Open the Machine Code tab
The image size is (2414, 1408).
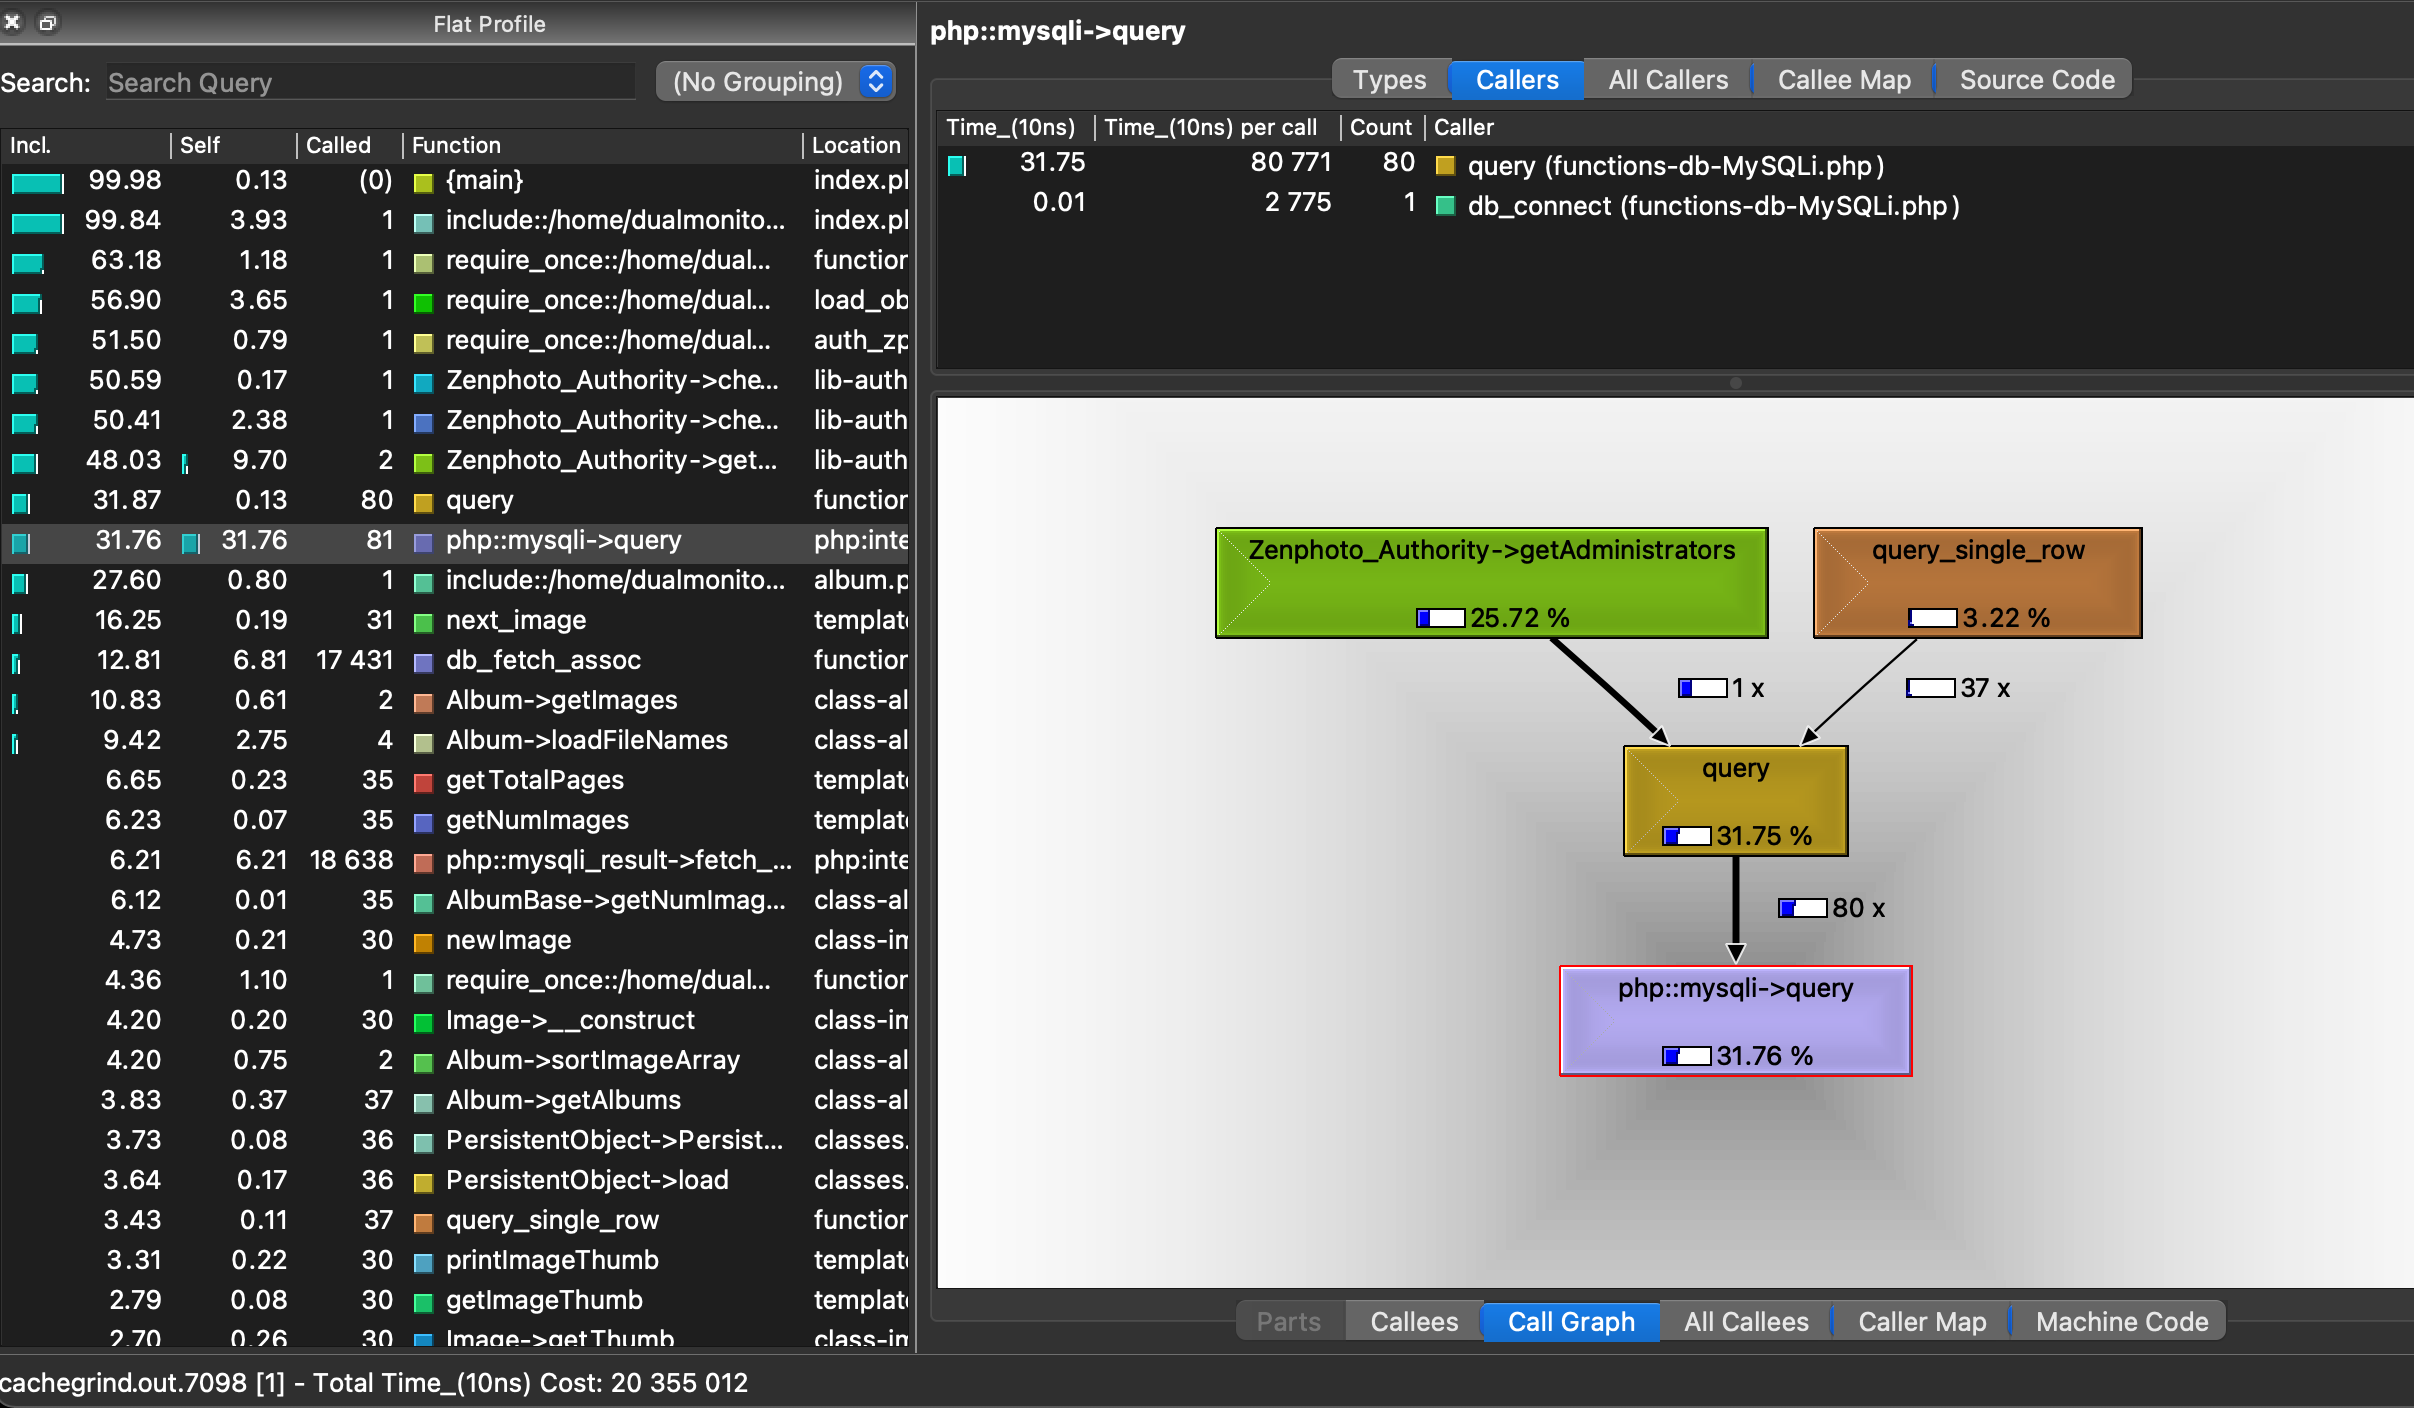2121,1322
